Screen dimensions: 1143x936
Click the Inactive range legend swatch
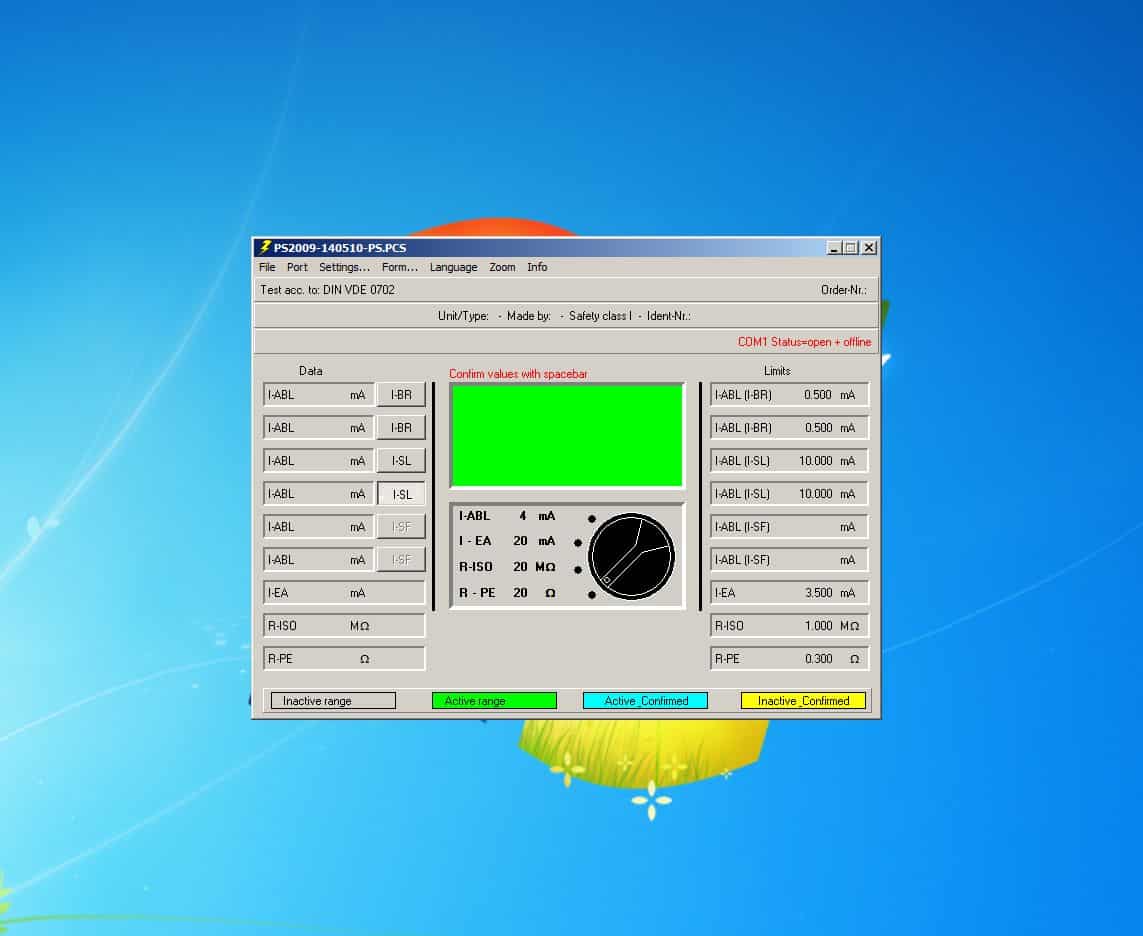(x=333, y=701)
